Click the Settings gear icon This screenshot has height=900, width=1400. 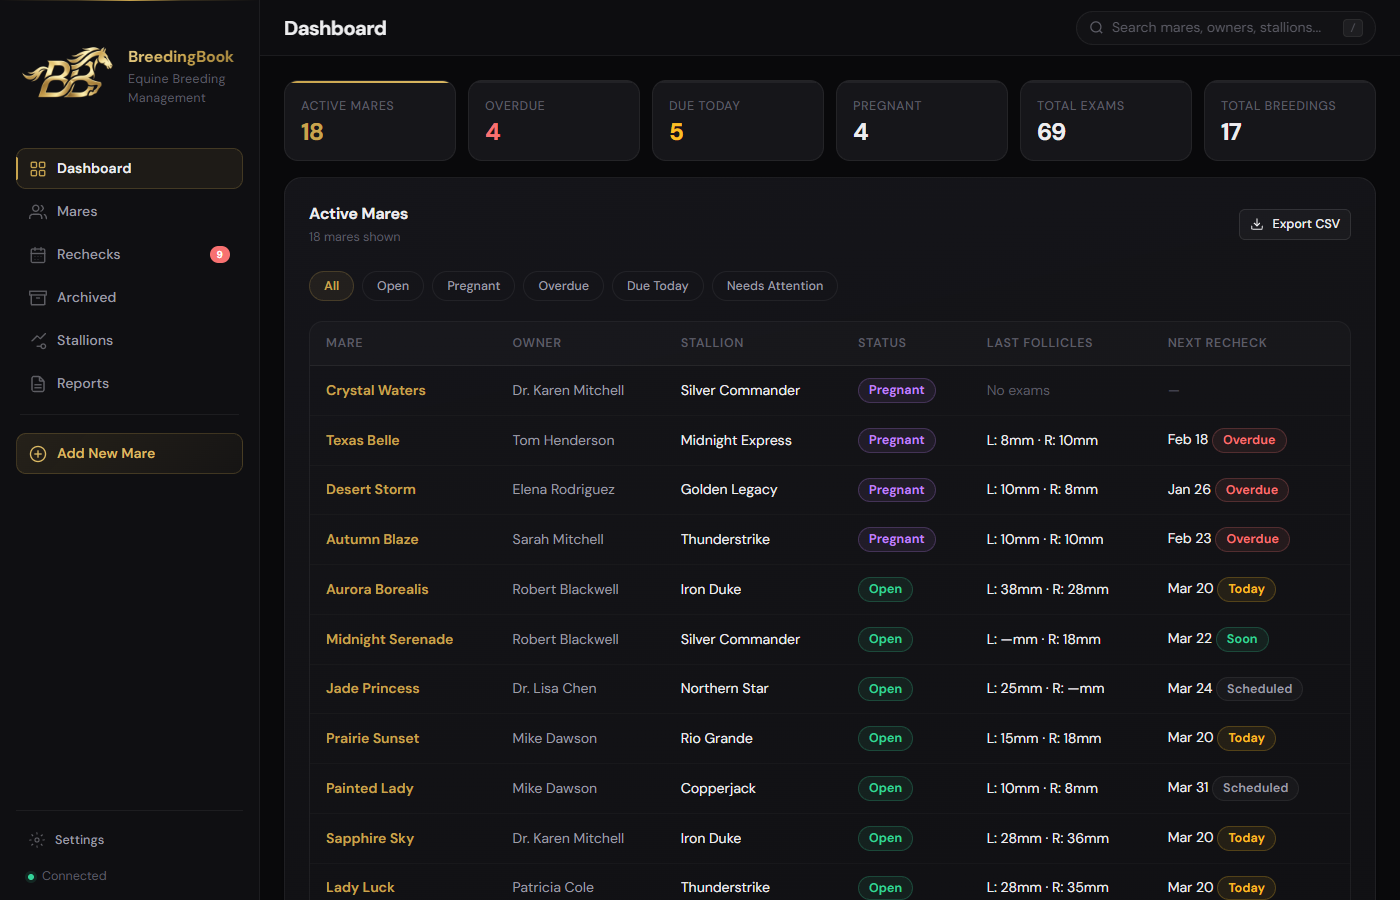37,840
